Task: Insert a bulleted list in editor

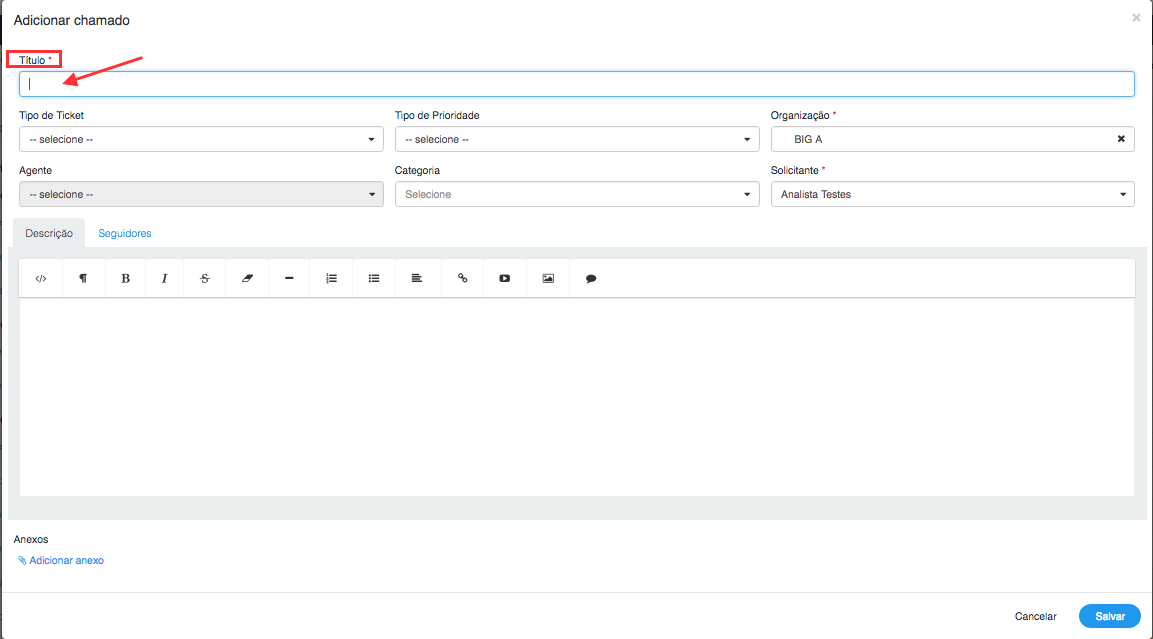Action: pos(374,279)
